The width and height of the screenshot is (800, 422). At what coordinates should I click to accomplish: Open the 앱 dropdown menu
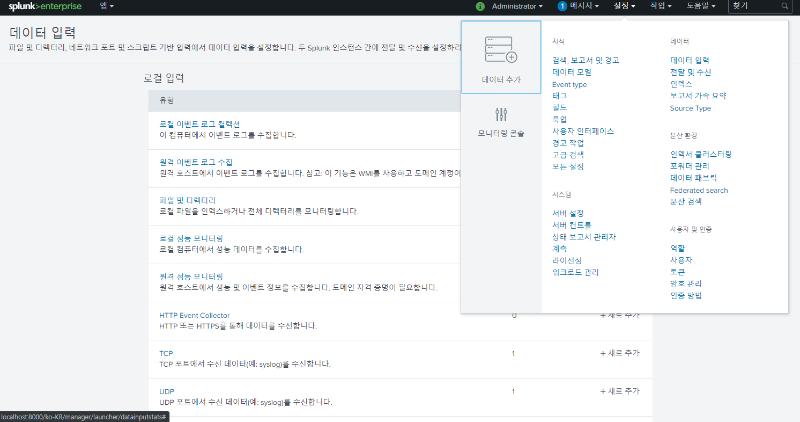click(x=106, y=7)
